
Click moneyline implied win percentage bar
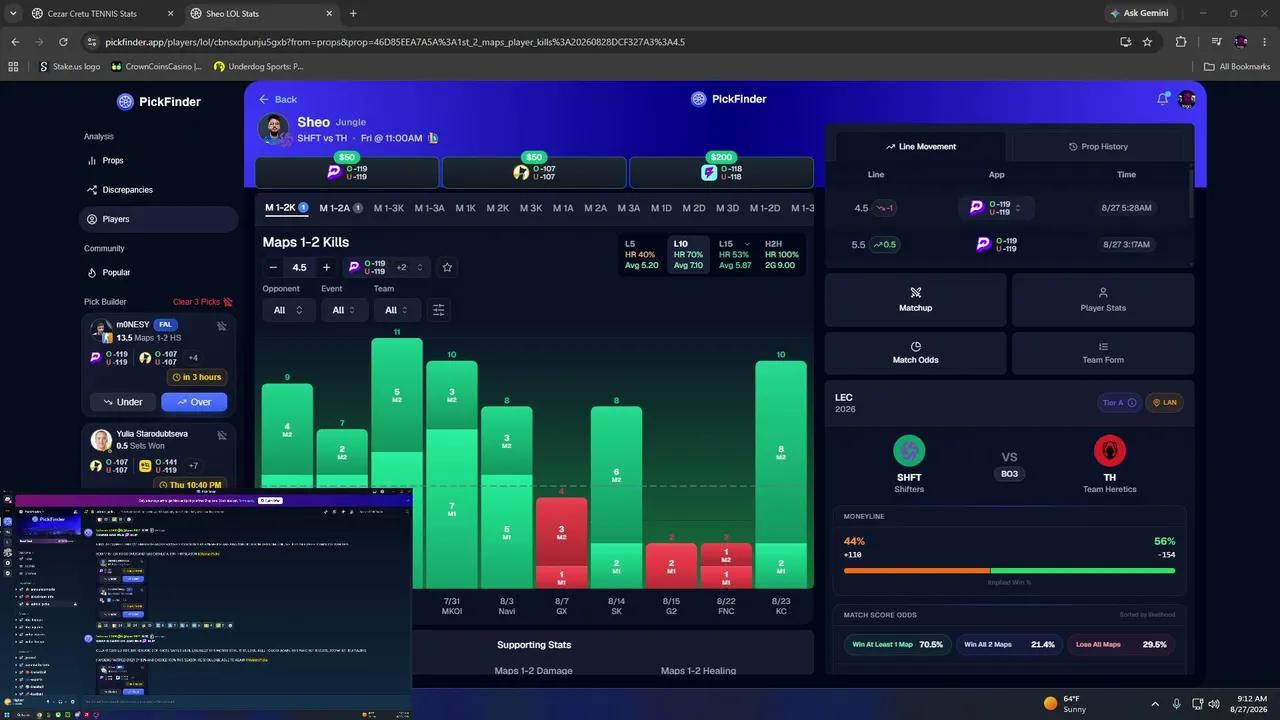[x=1009, y=570]
